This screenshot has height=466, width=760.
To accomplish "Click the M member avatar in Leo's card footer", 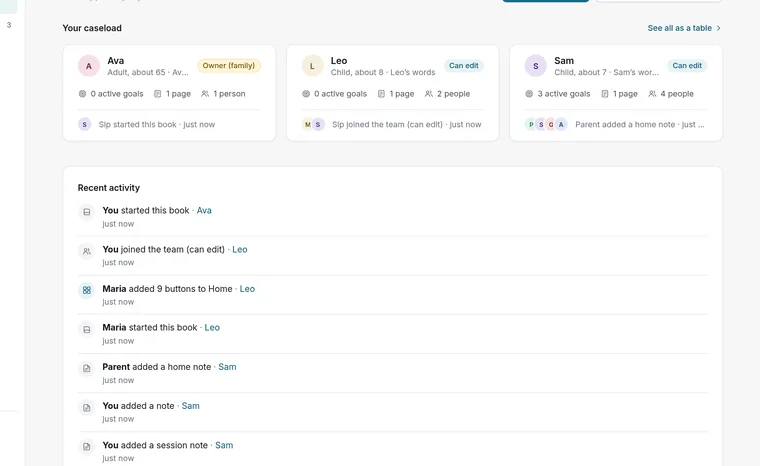I will click(x=307, y=125).
